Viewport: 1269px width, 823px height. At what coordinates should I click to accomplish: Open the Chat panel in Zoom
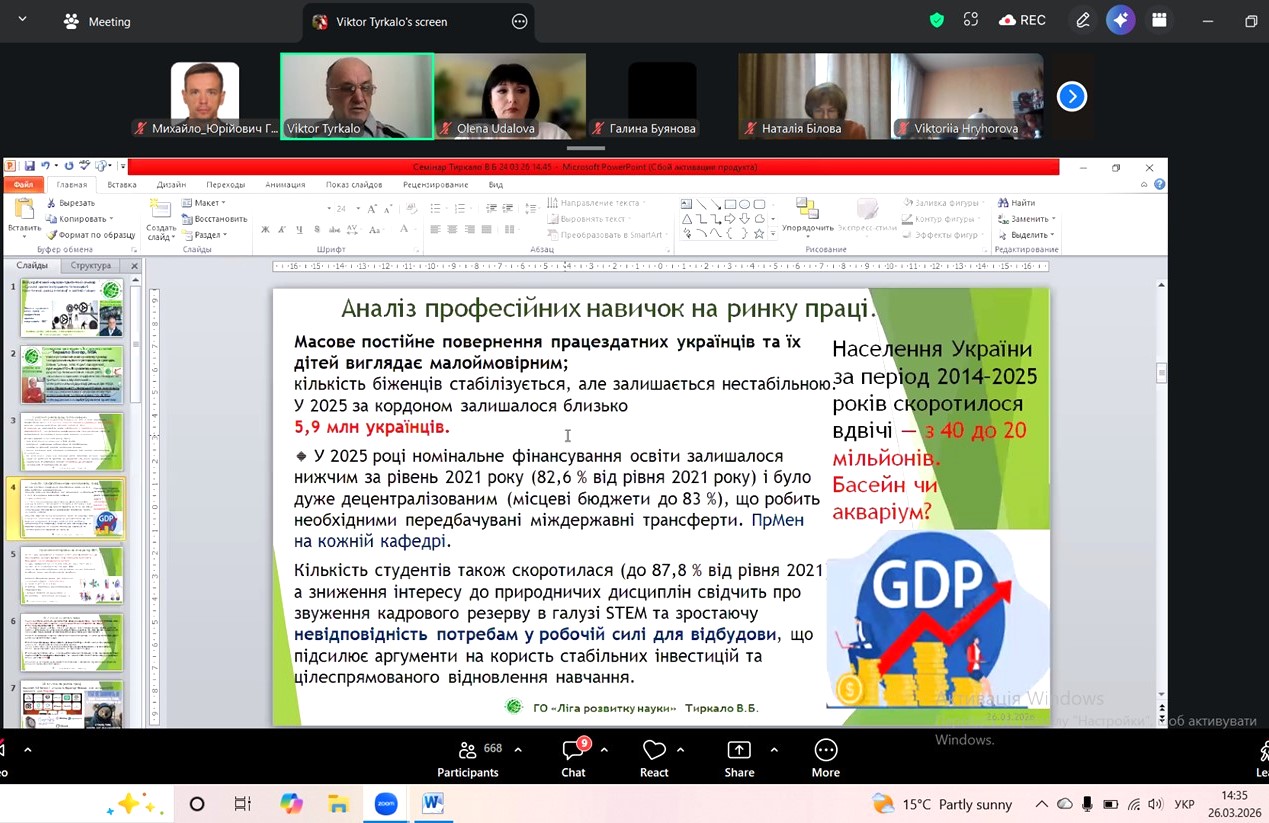573,757
